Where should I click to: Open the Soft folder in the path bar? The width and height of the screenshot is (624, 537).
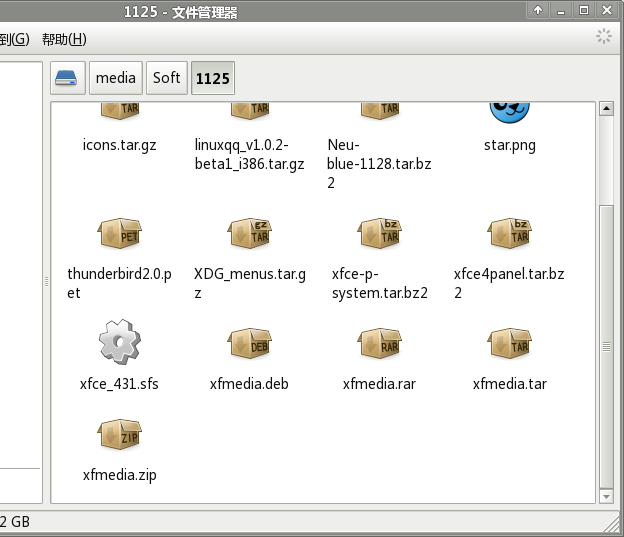pyautogui.click(x=167, y=78)
